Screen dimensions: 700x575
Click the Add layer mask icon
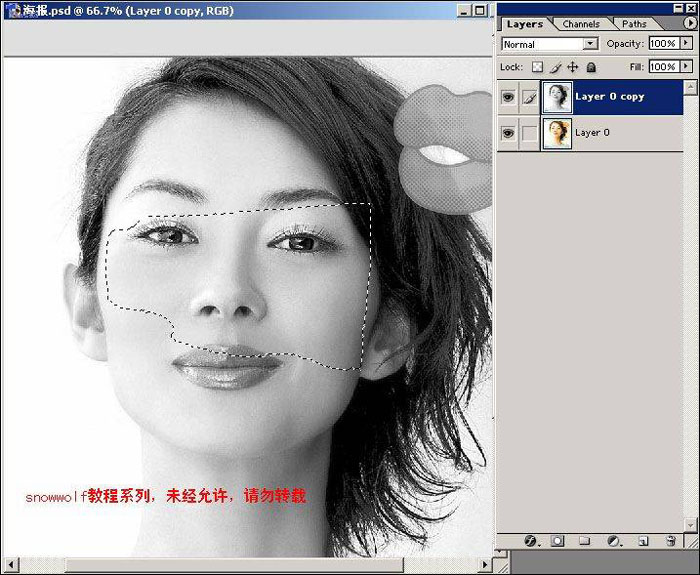pyautogui.click(x=558, y=541)
